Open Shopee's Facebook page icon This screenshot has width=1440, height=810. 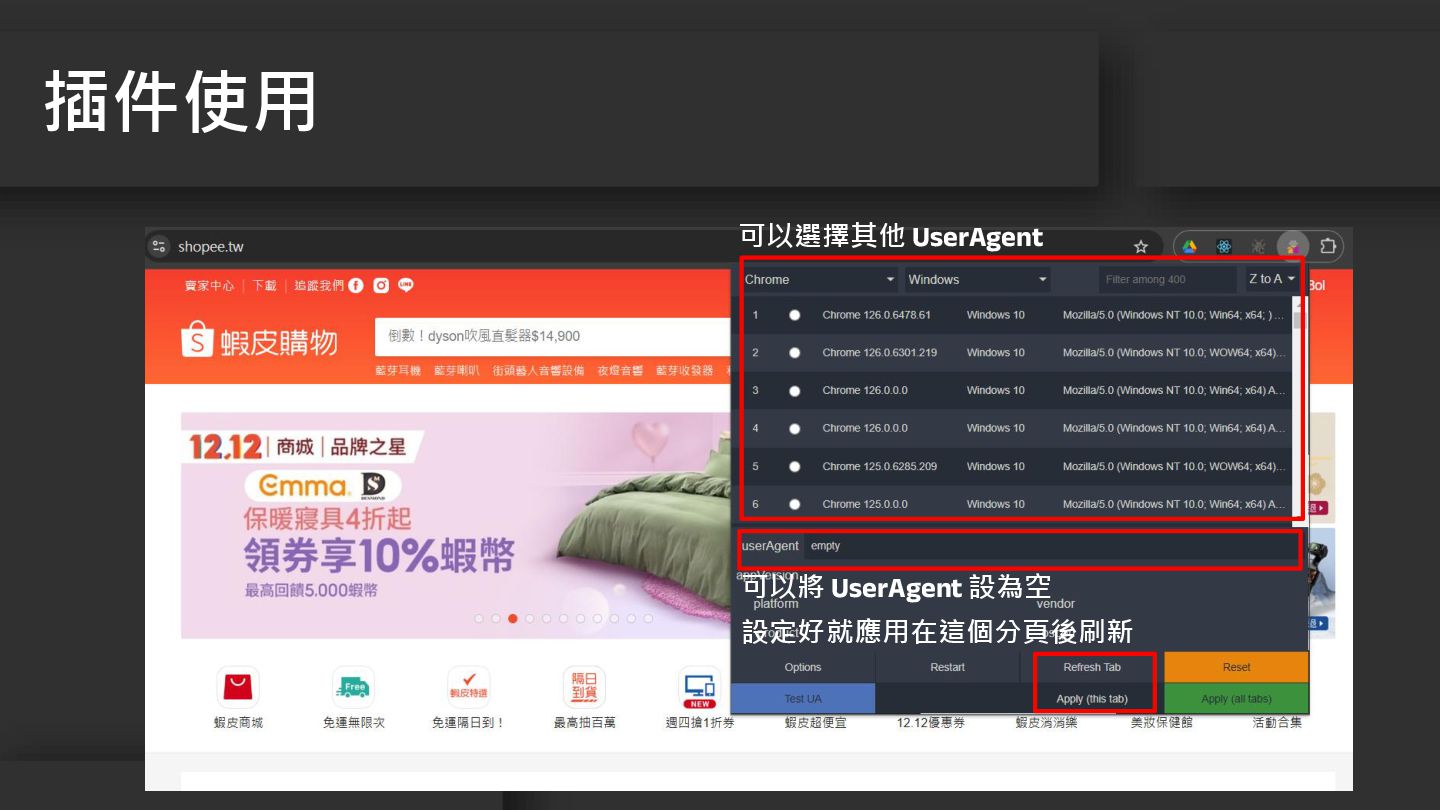tap(356, 285)
